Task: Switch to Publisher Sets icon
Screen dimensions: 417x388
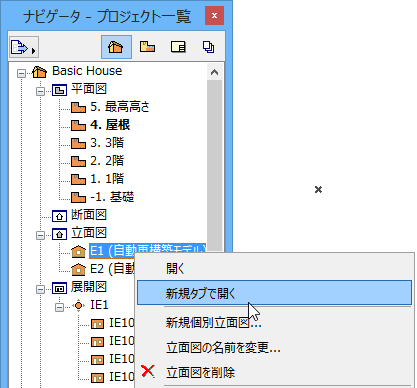Action: pos(209,47)
